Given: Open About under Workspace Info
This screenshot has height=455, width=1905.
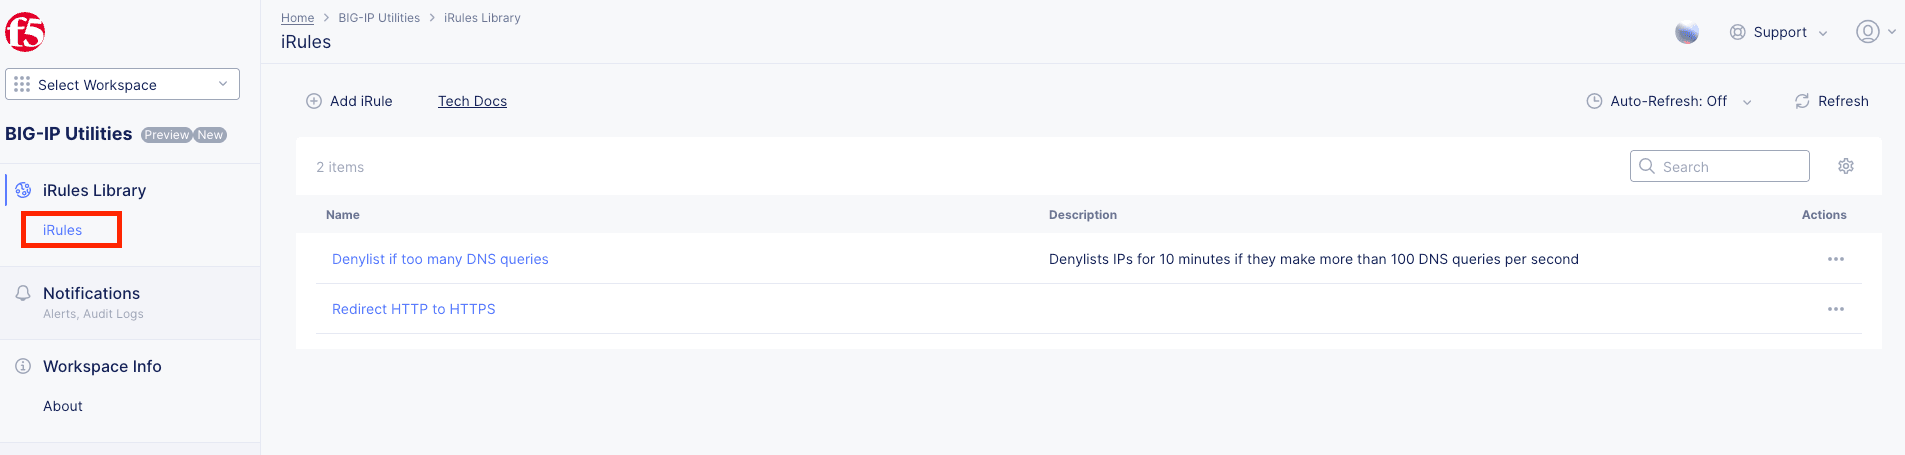Looking at the screenshot, I should [x=63, y=406].
